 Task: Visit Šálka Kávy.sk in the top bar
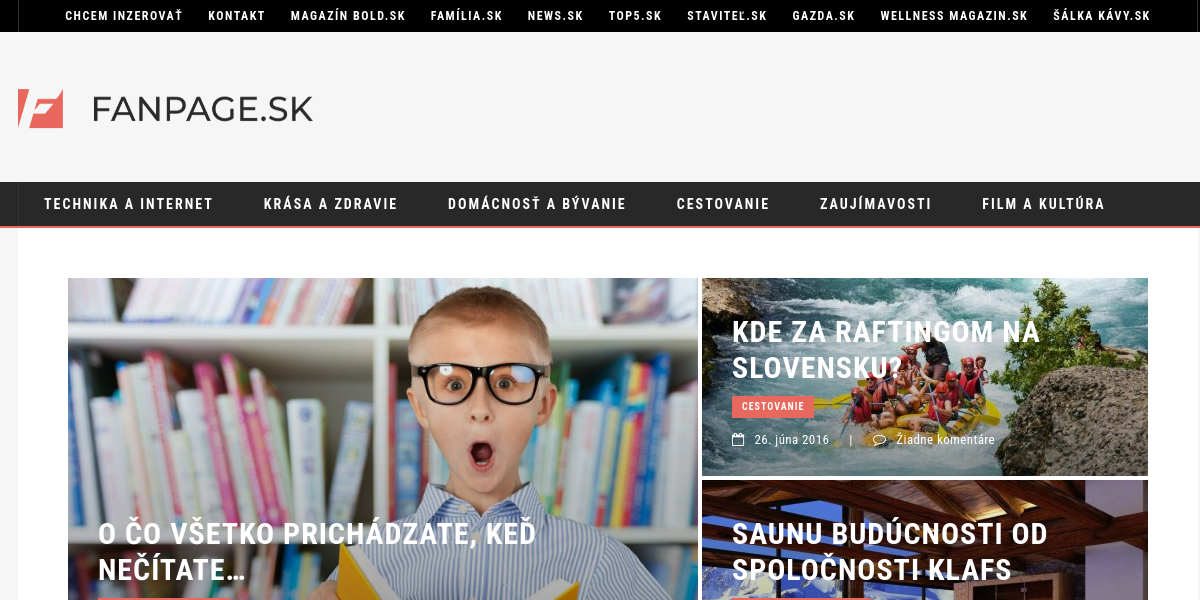(x=1102, y=16)
